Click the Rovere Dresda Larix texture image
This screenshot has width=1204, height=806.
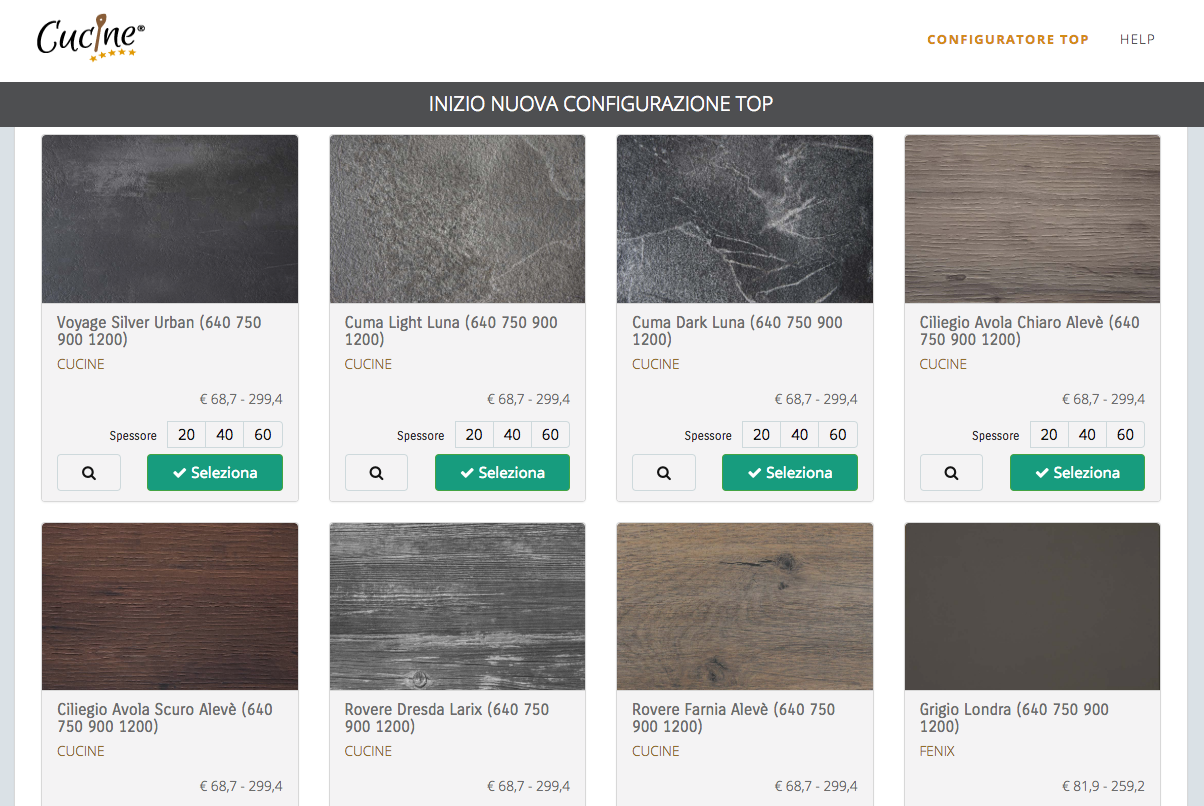457,606
